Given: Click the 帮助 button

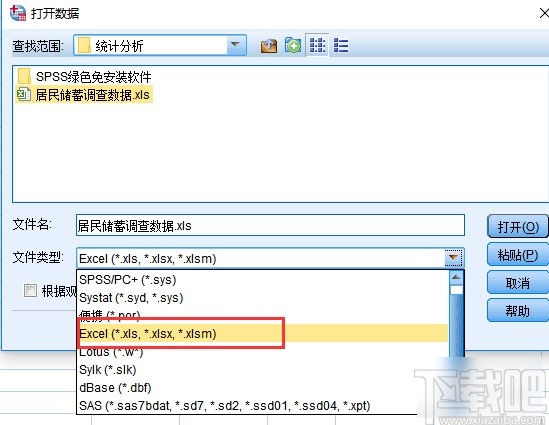Looking at the screenshot, I should pos(518,311).
